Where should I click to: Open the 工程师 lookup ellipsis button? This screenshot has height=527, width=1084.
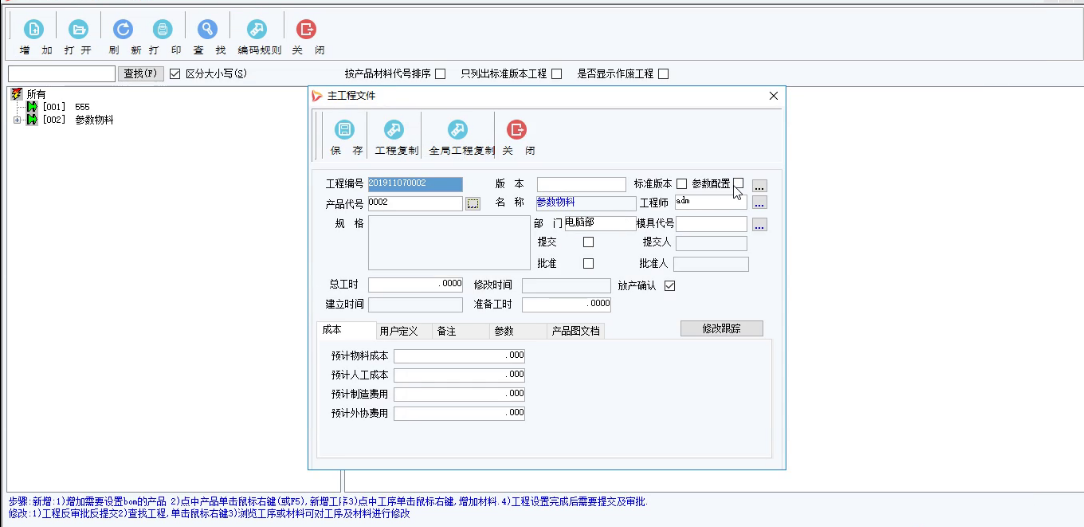click(759, 203)
